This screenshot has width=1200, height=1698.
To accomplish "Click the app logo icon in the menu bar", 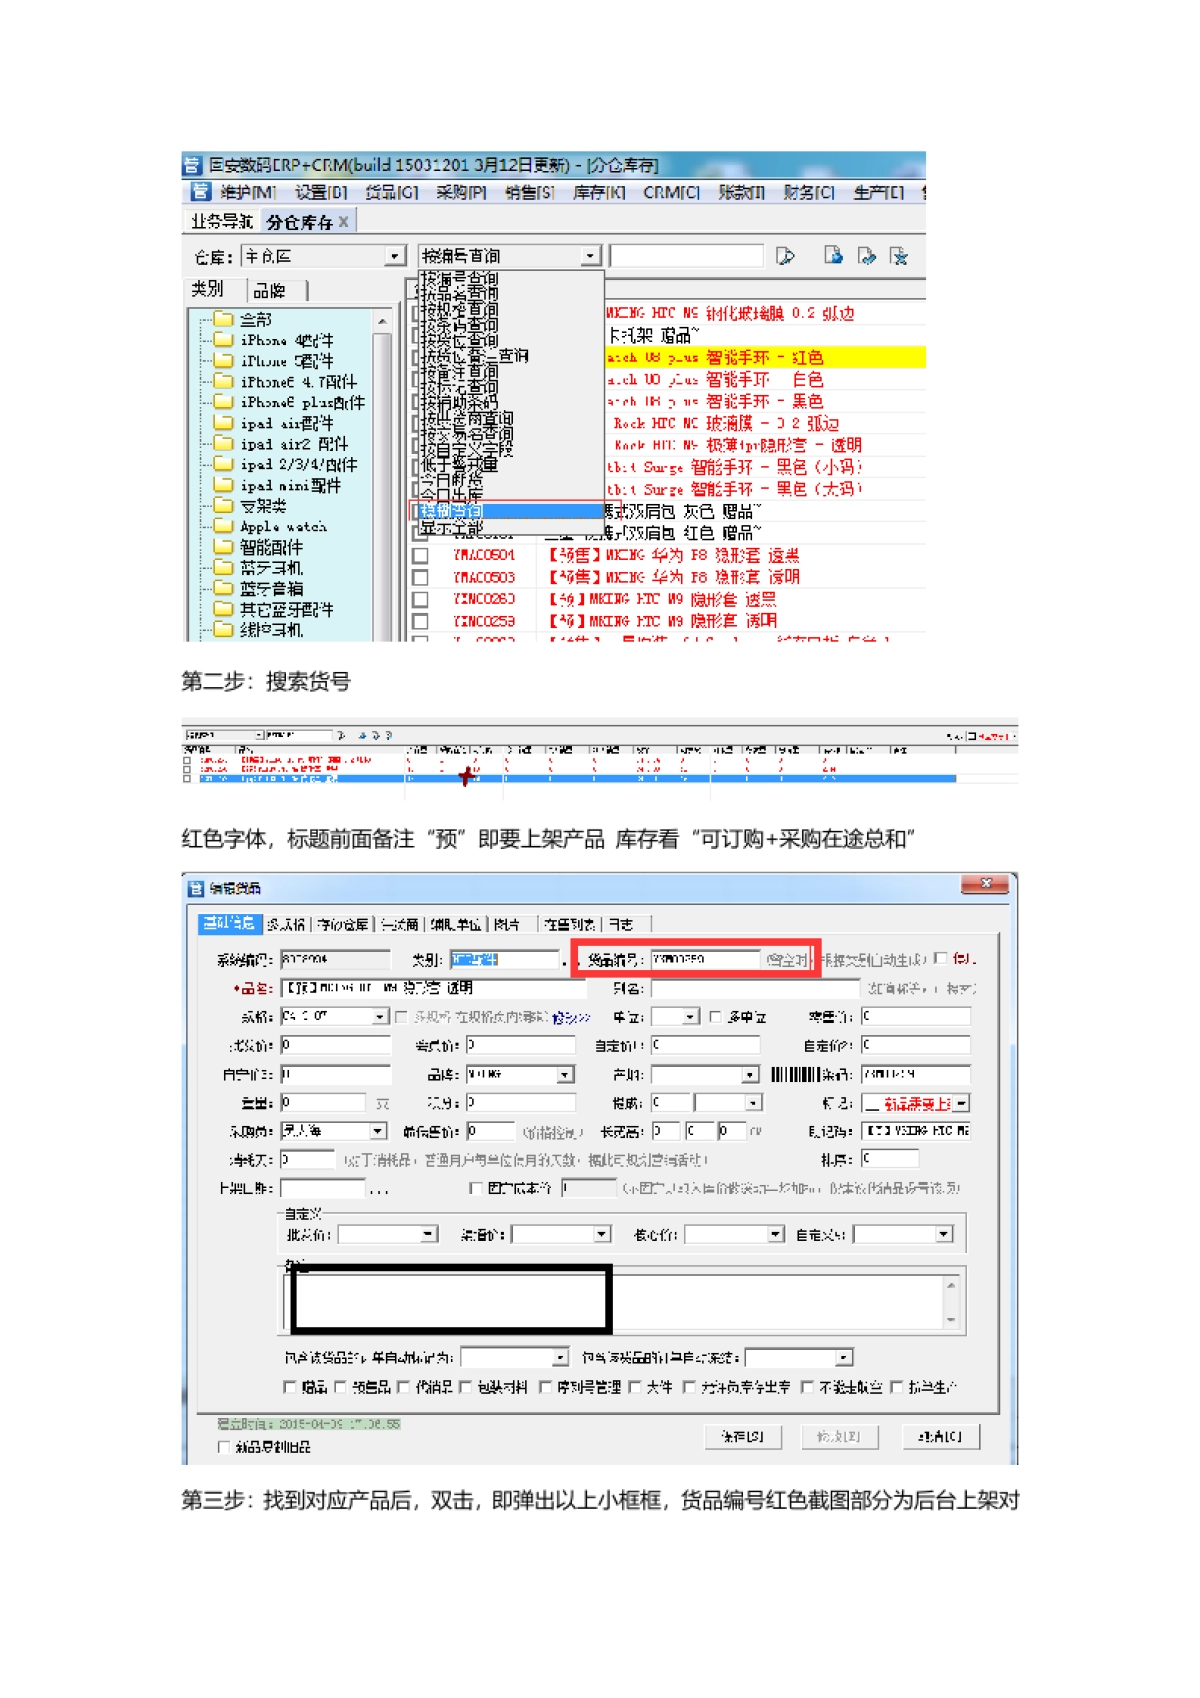I will pos(200,191).
